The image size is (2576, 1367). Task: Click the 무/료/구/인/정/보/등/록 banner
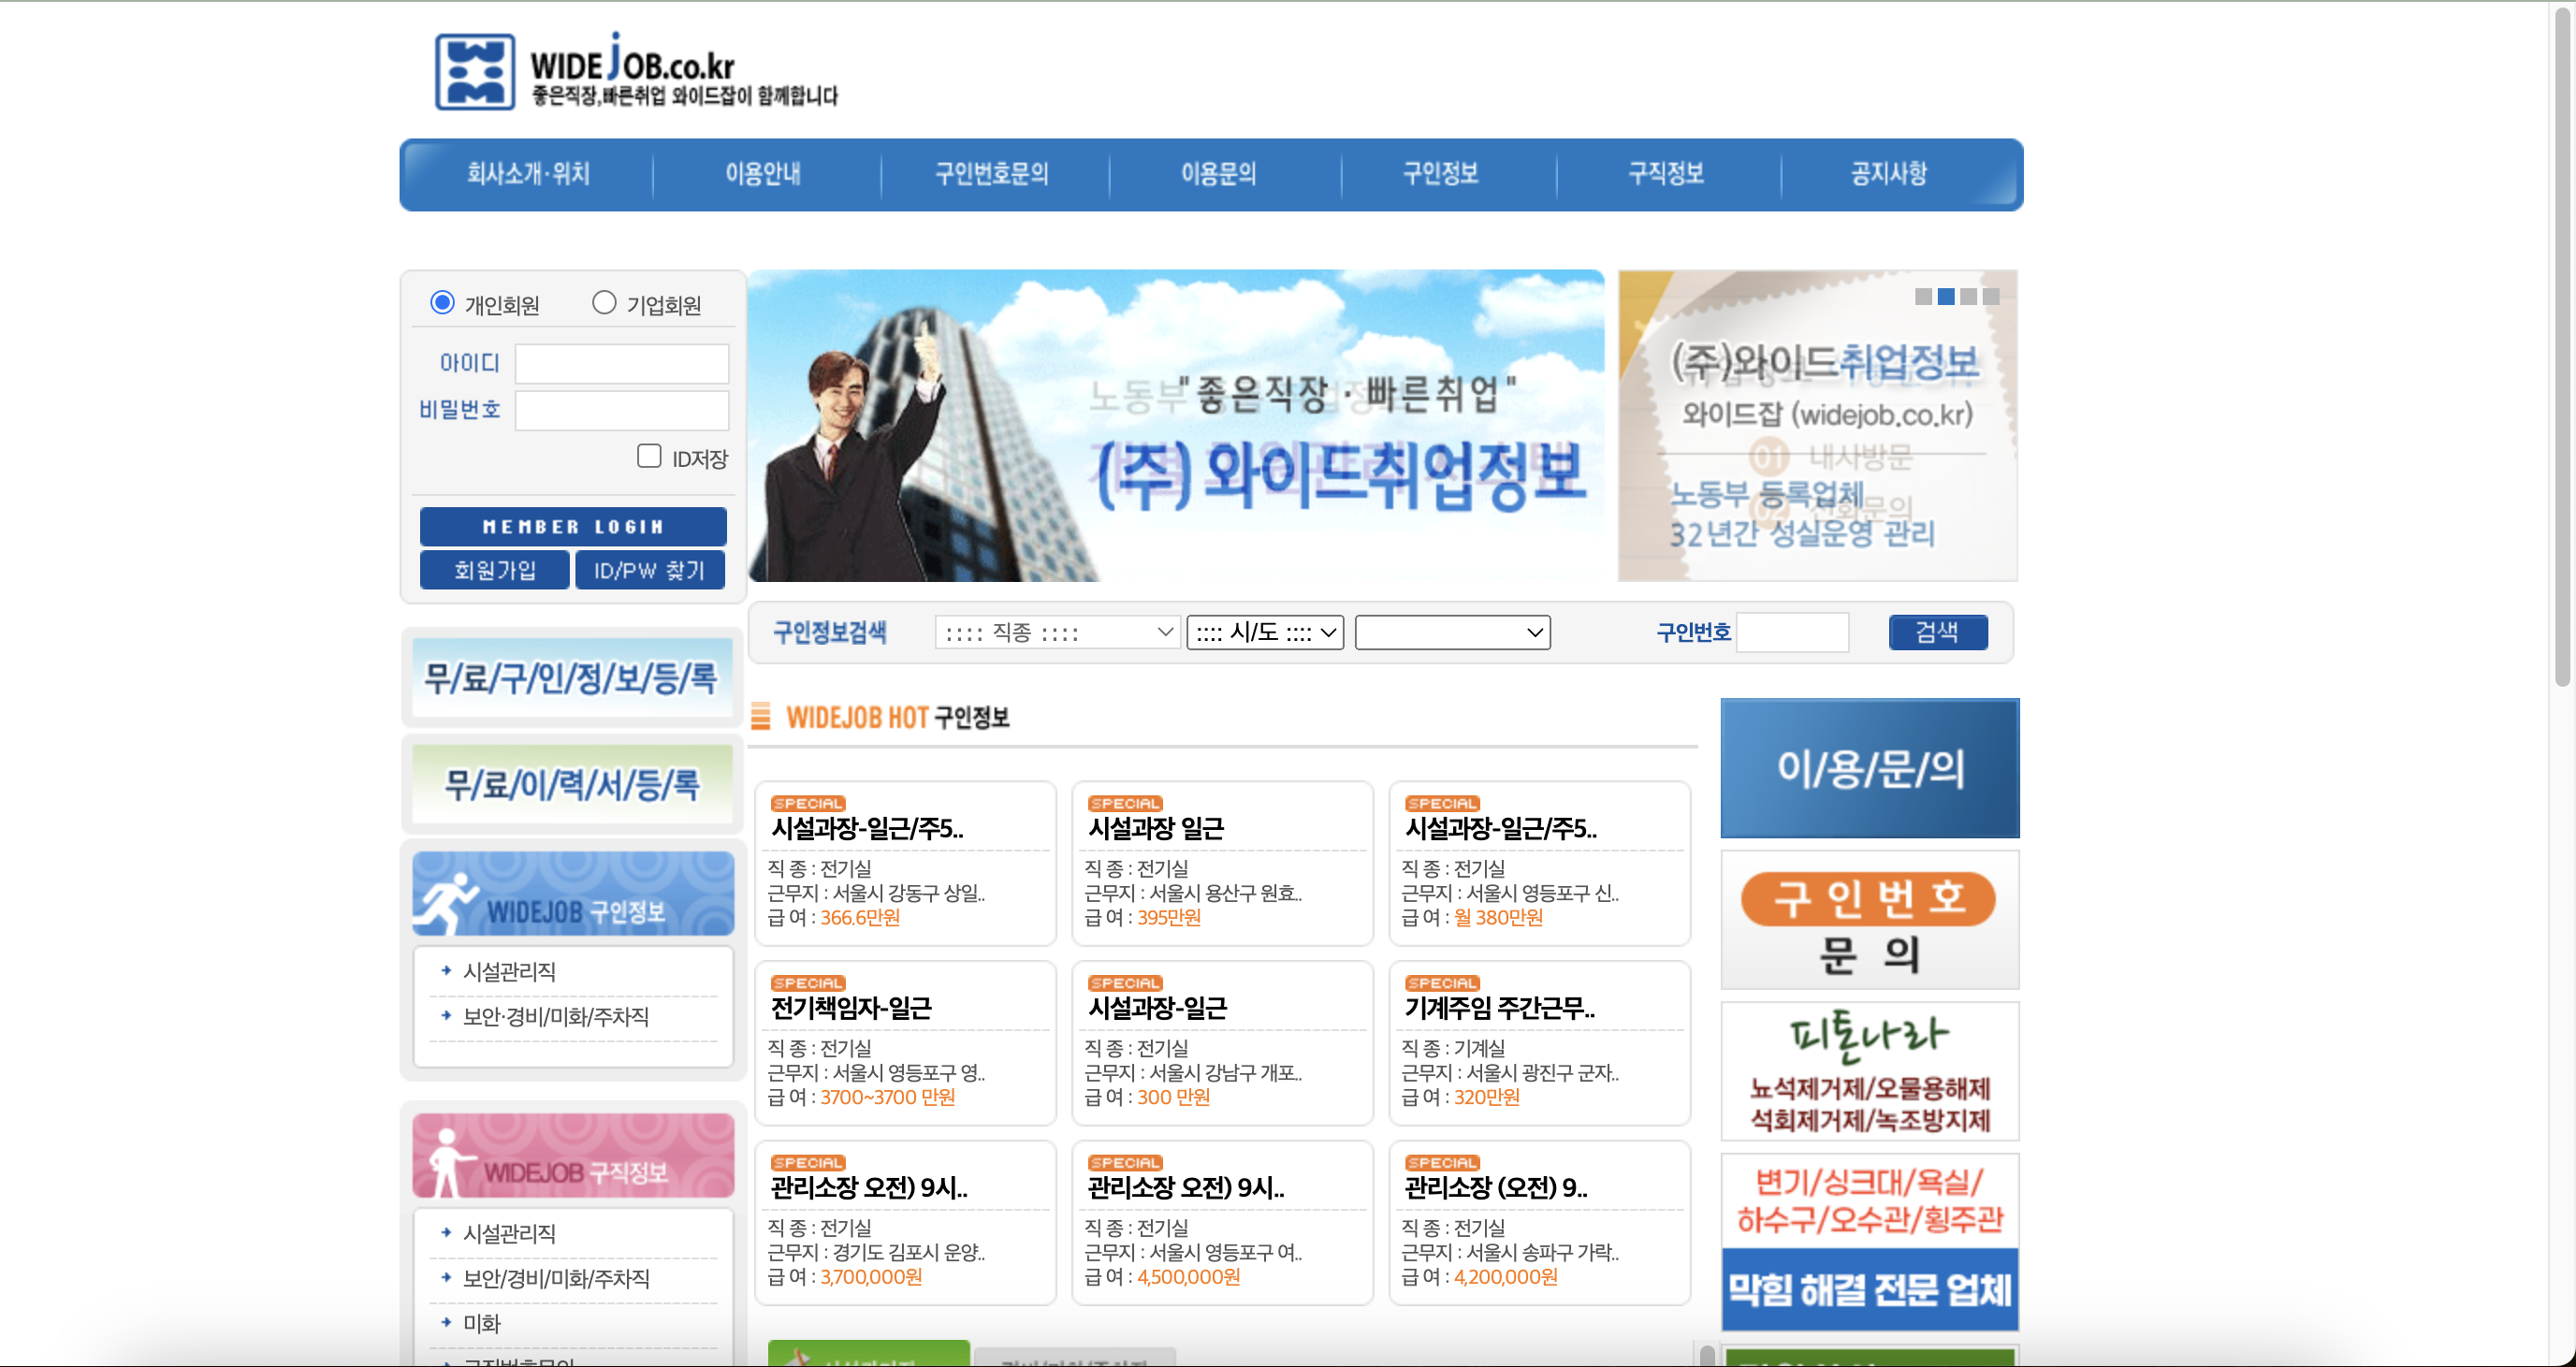point(572,677)
